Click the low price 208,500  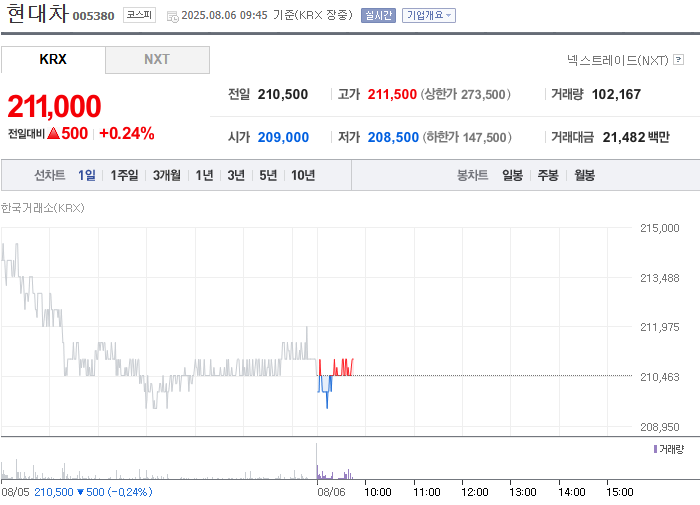pos(393,137)
